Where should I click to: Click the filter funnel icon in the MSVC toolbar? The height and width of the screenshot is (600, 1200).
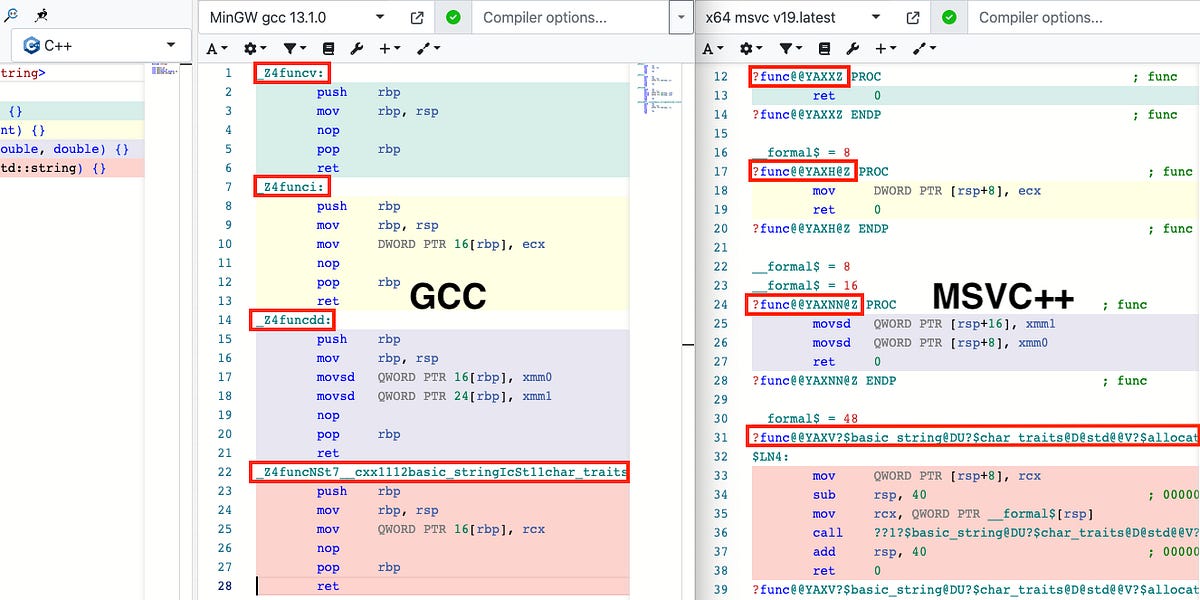[x=786, y=48]
